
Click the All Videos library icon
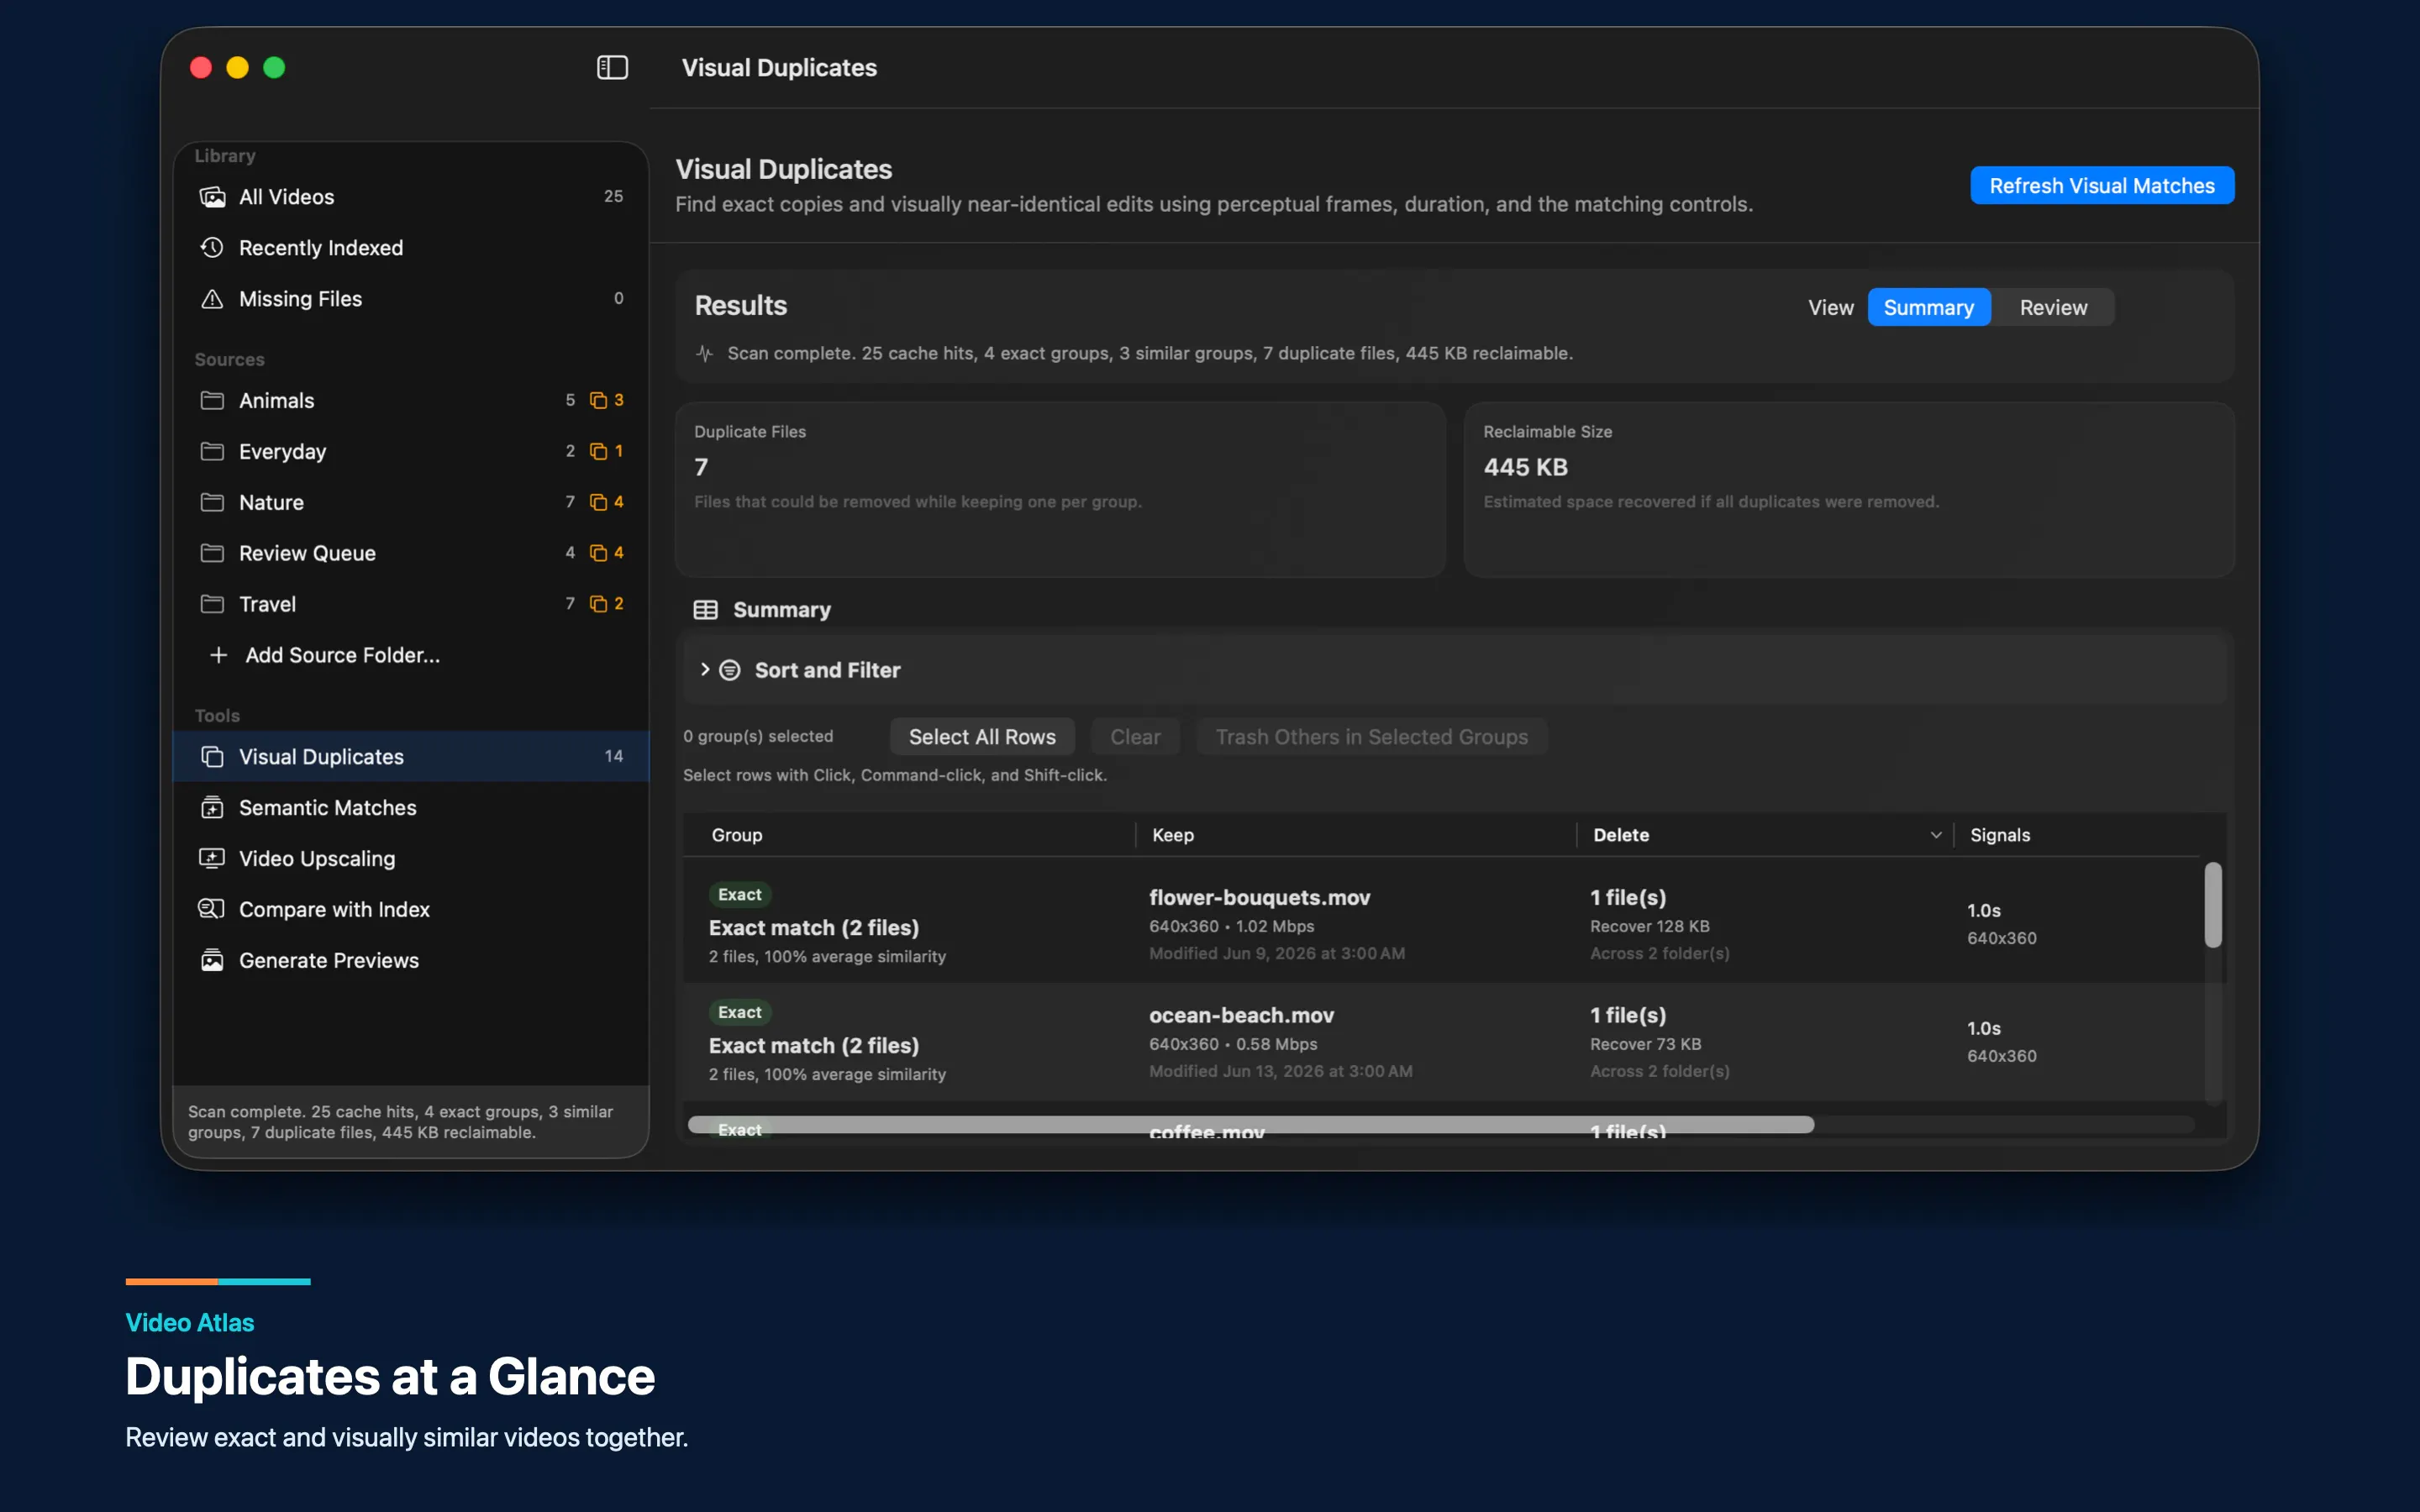point(212,197)
